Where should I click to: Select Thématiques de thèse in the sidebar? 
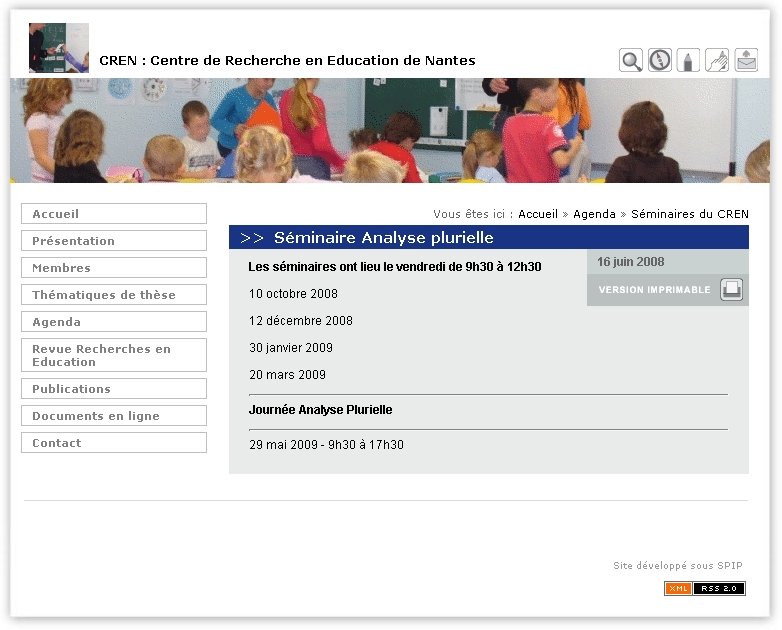point(114,294)
